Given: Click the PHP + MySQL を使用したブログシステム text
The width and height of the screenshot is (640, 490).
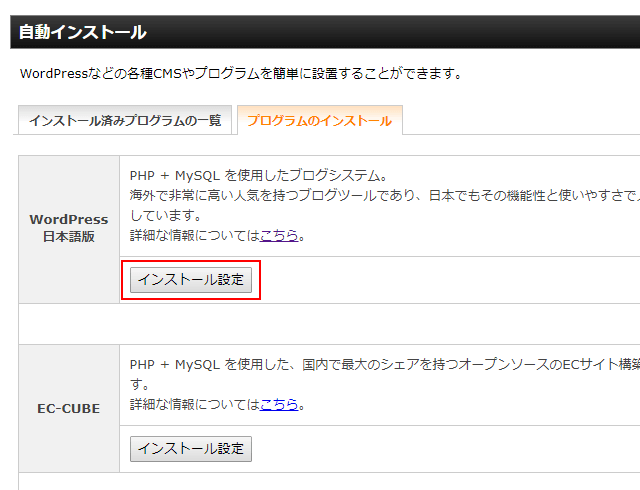Looking at the screenshot, I should [x=258, y=176].
